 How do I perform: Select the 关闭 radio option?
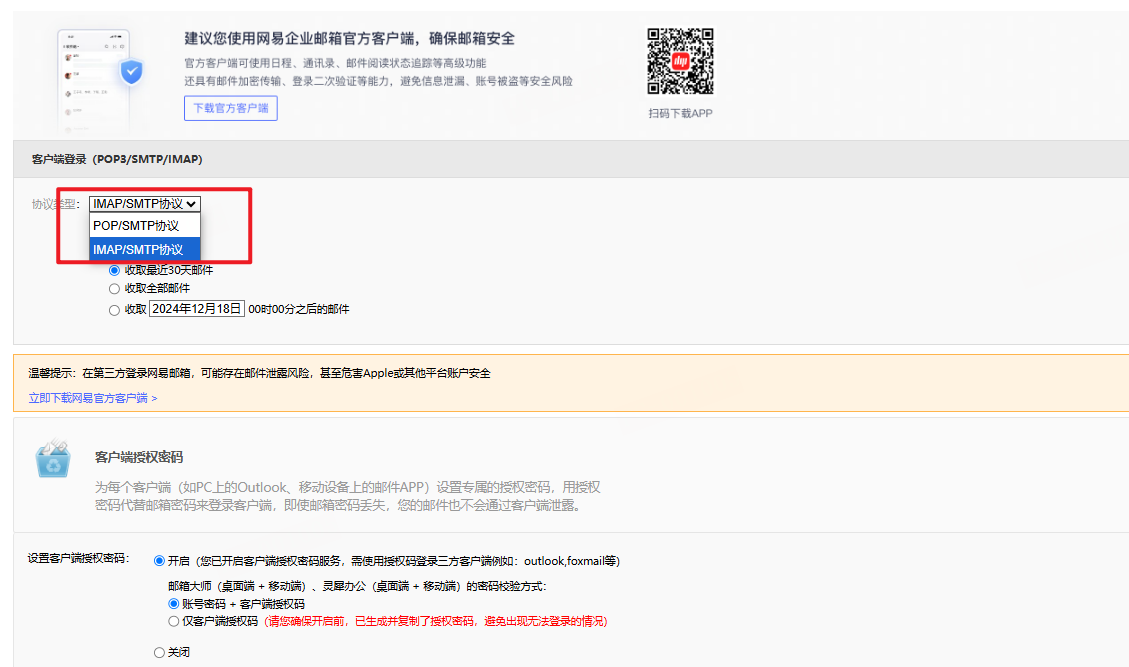159,653
